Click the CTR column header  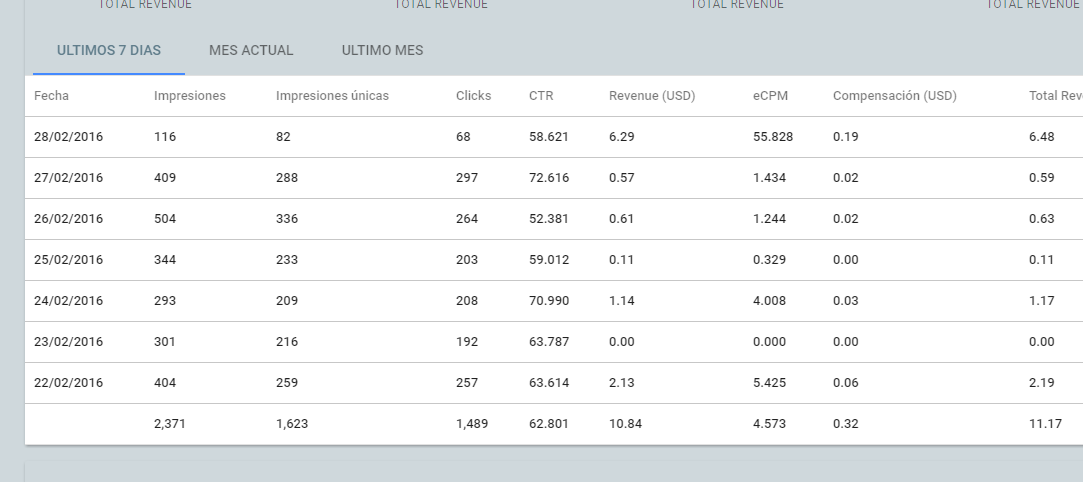pyautogui.click(x=541, y=96)
